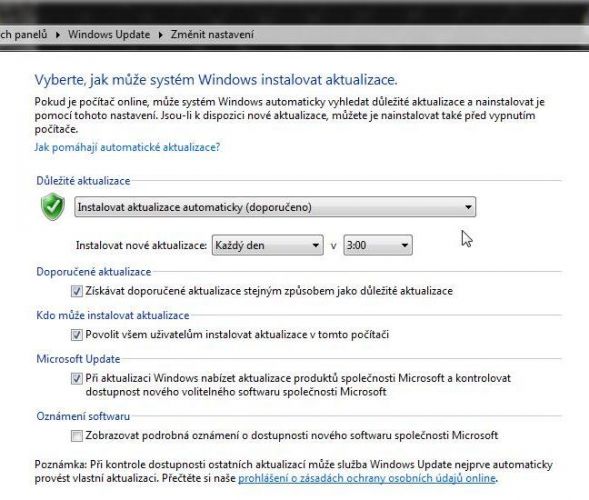Open the Každý den frequency dropdown
589x500 pixels.
267,245
